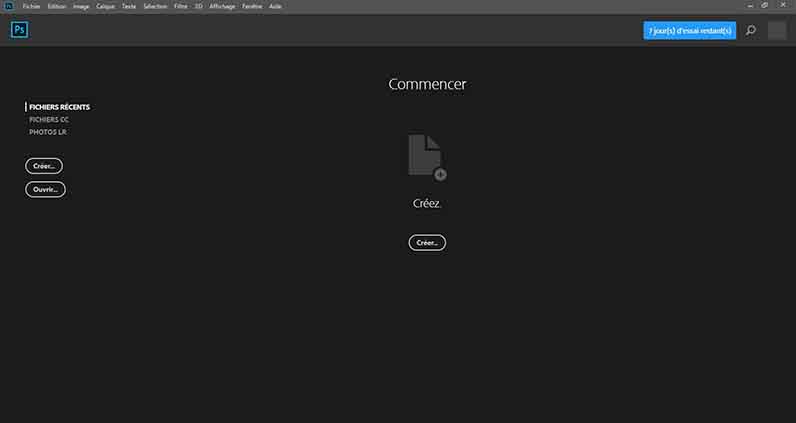Image resolution: width=796 pixels, height=423 pixels.
Task: Click the gray profile square at top right
Action: (777, 30)
